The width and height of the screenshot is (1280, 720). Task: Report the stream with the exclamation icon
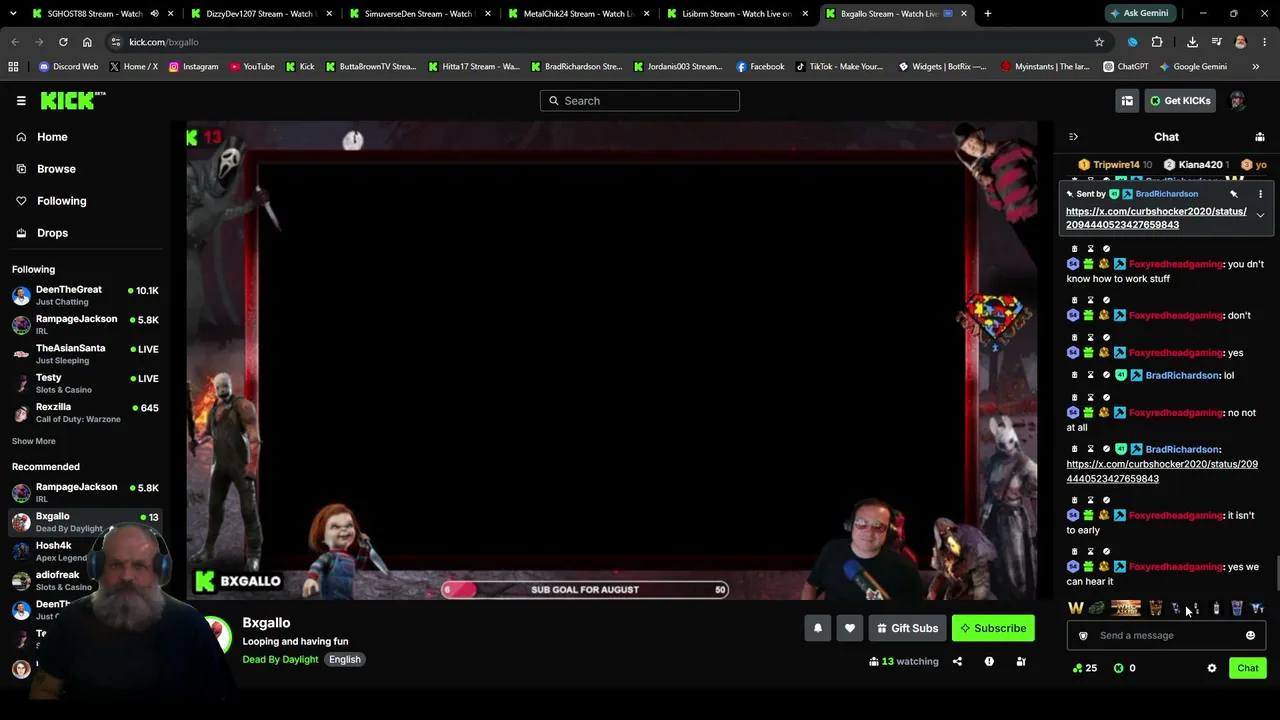(989, 661)
